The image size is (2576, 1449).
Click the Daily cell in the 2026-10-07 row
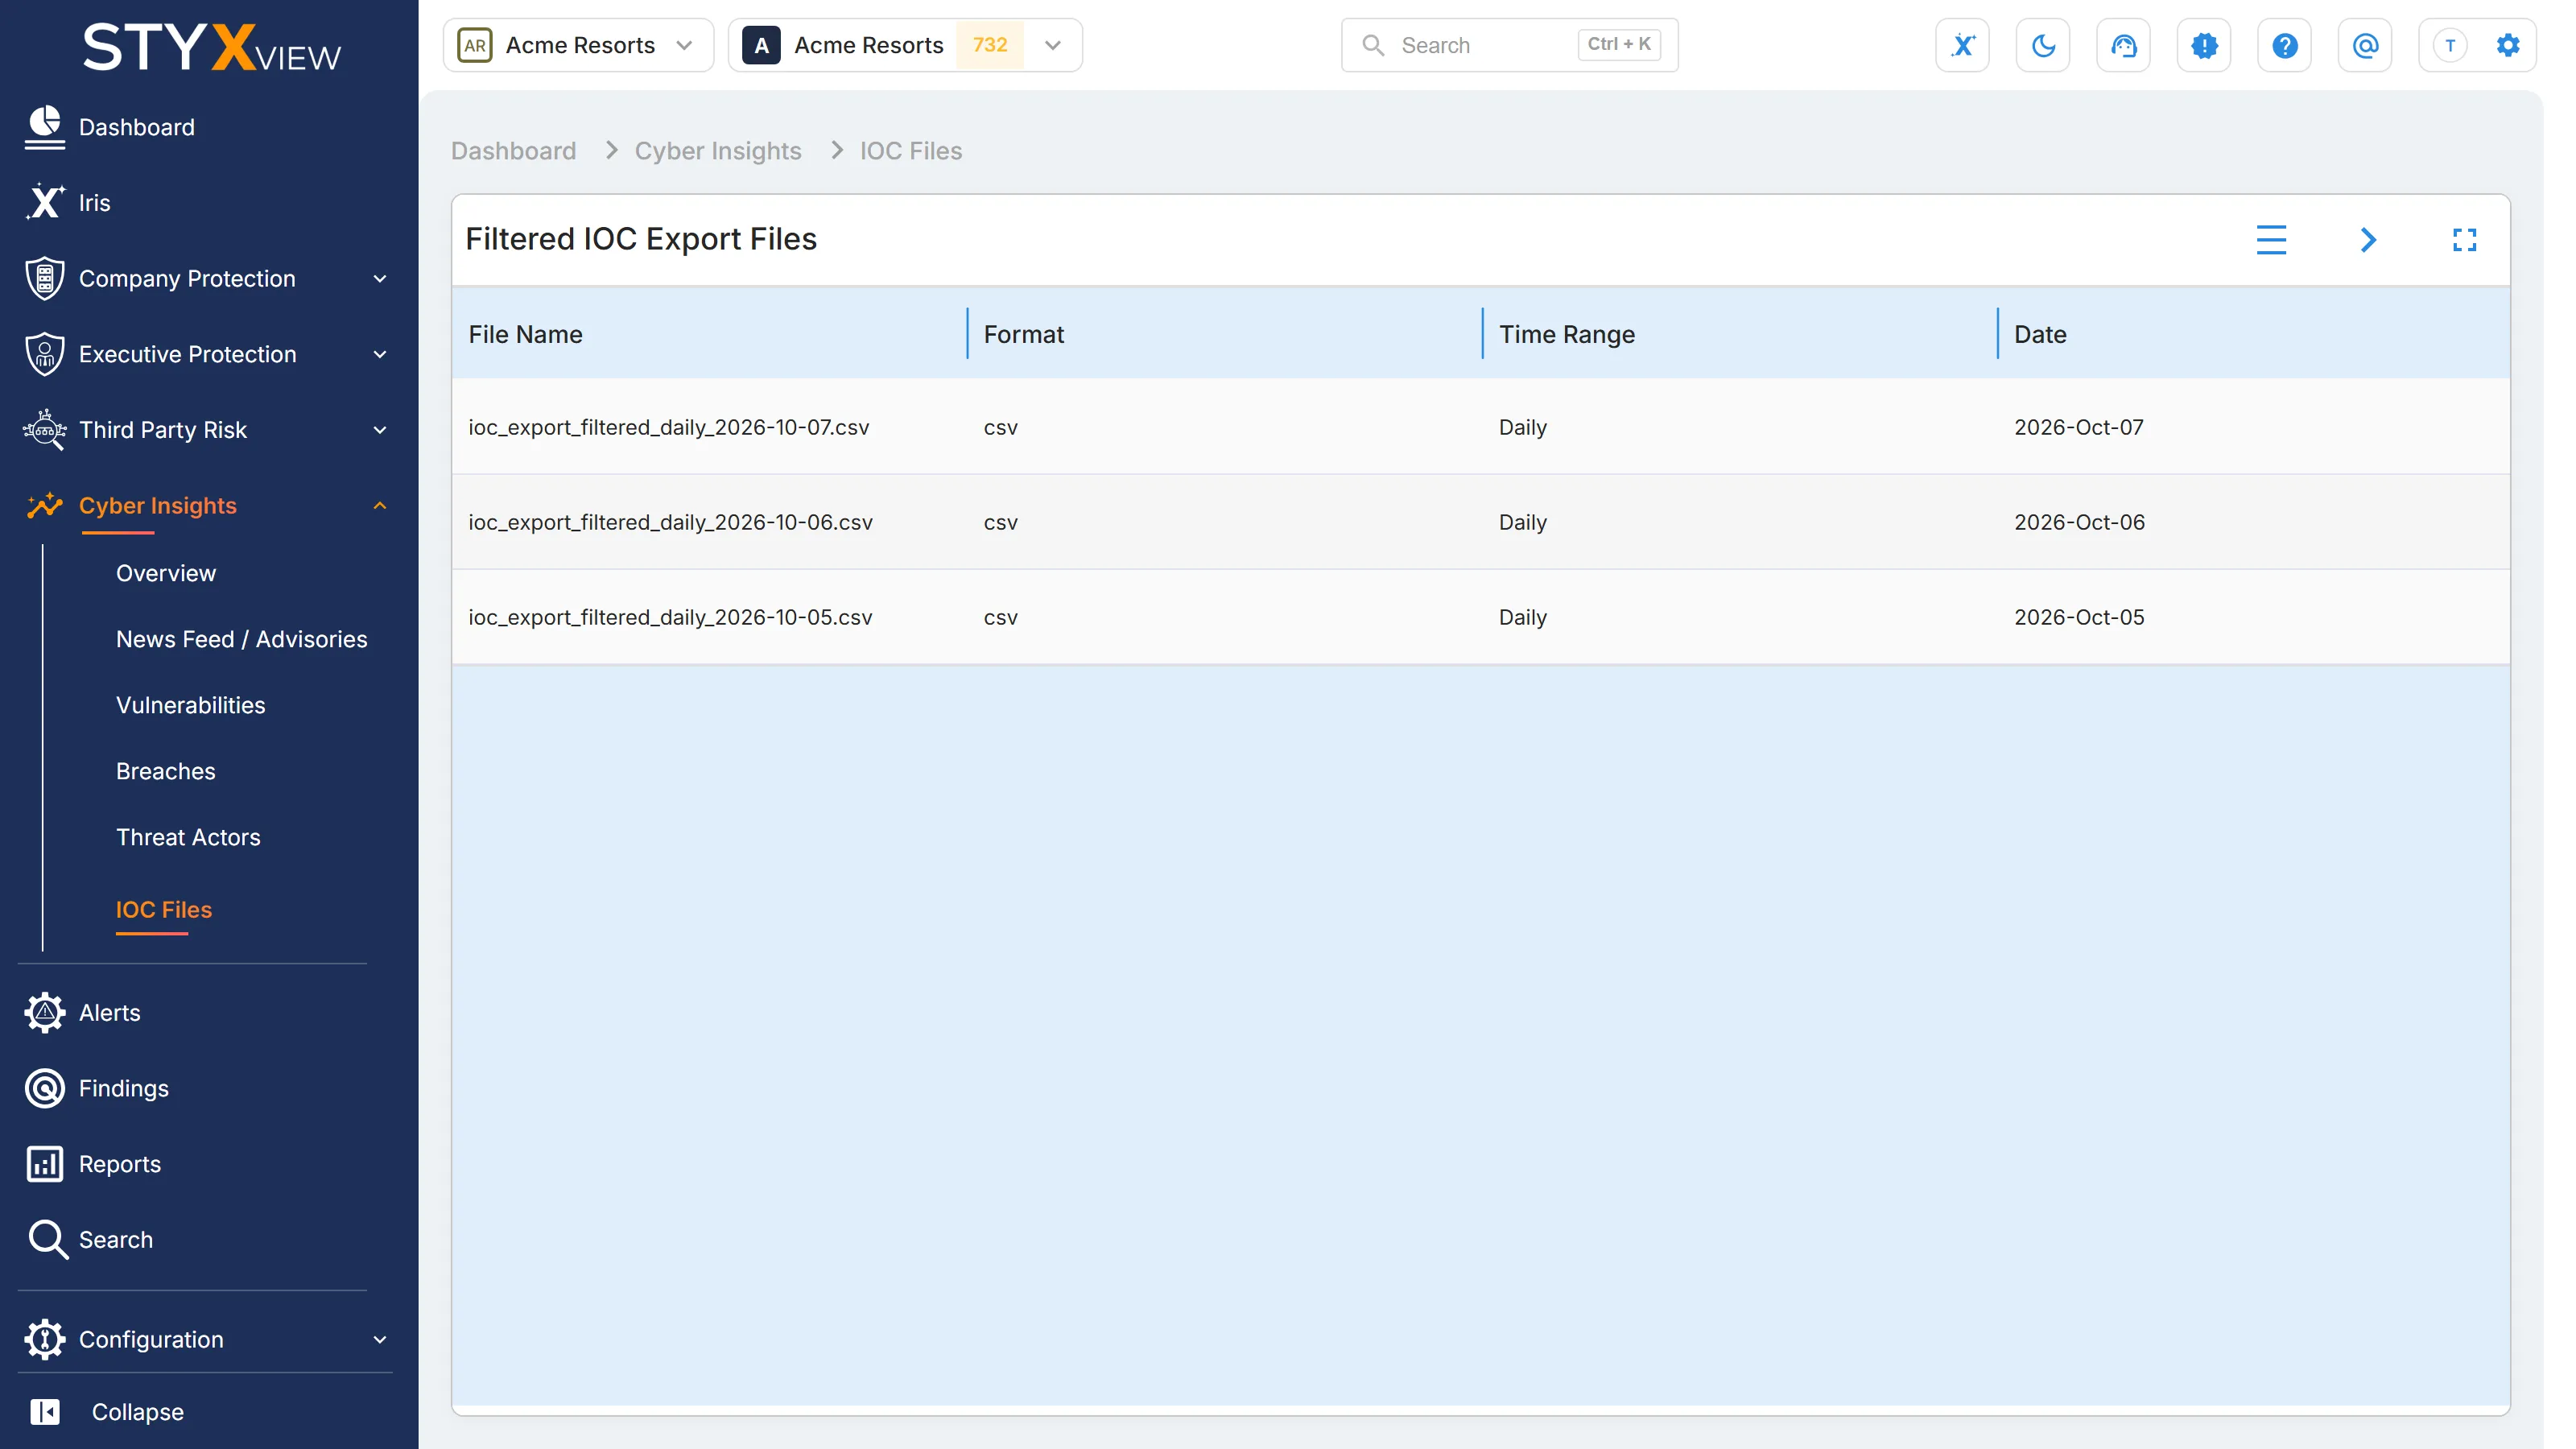tap(1523, 427)
